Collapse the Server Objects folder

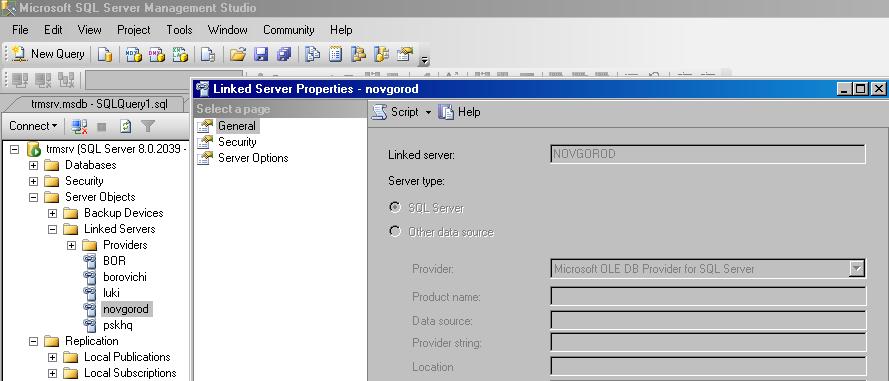click(x=33, y=197)
